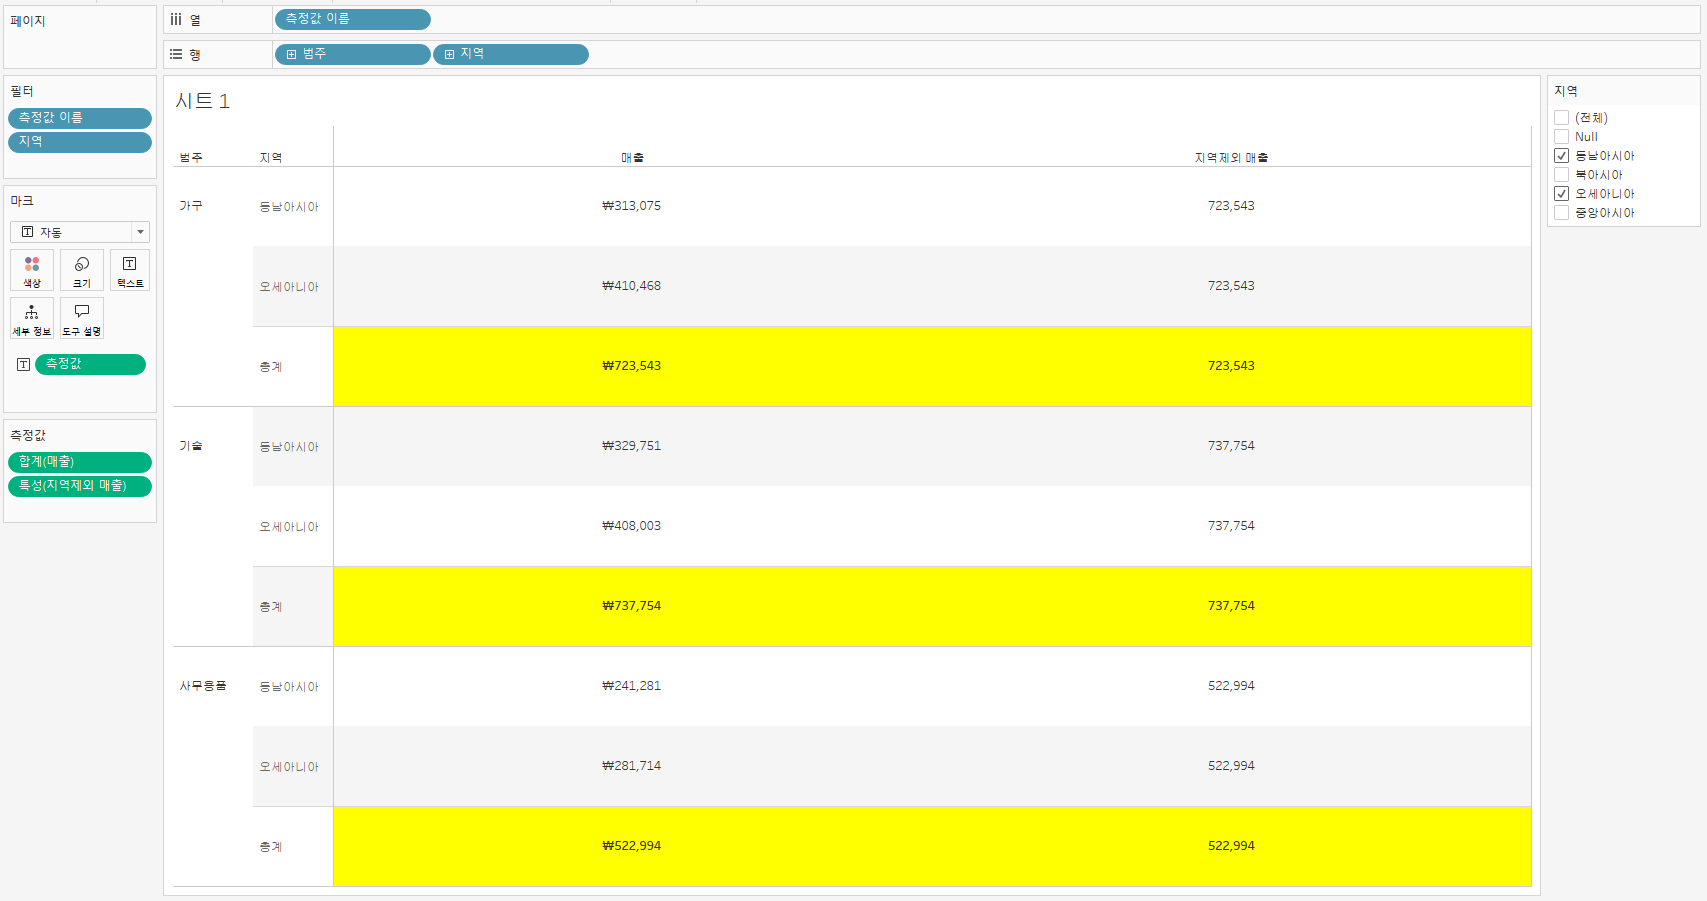Click the 열 columns shelf icon
1707x901 pixels.
176,19
